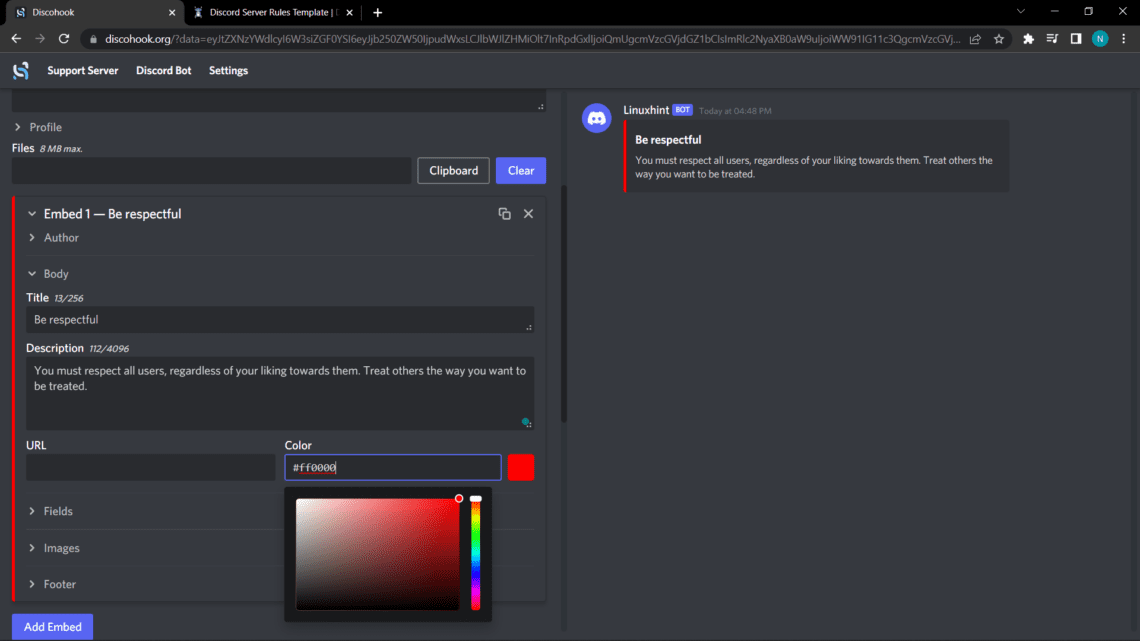Viewport: 1140px width, 641px height.
Task: Switch to Discord Server Rules Template tab
Action: (x=273, y=12)
